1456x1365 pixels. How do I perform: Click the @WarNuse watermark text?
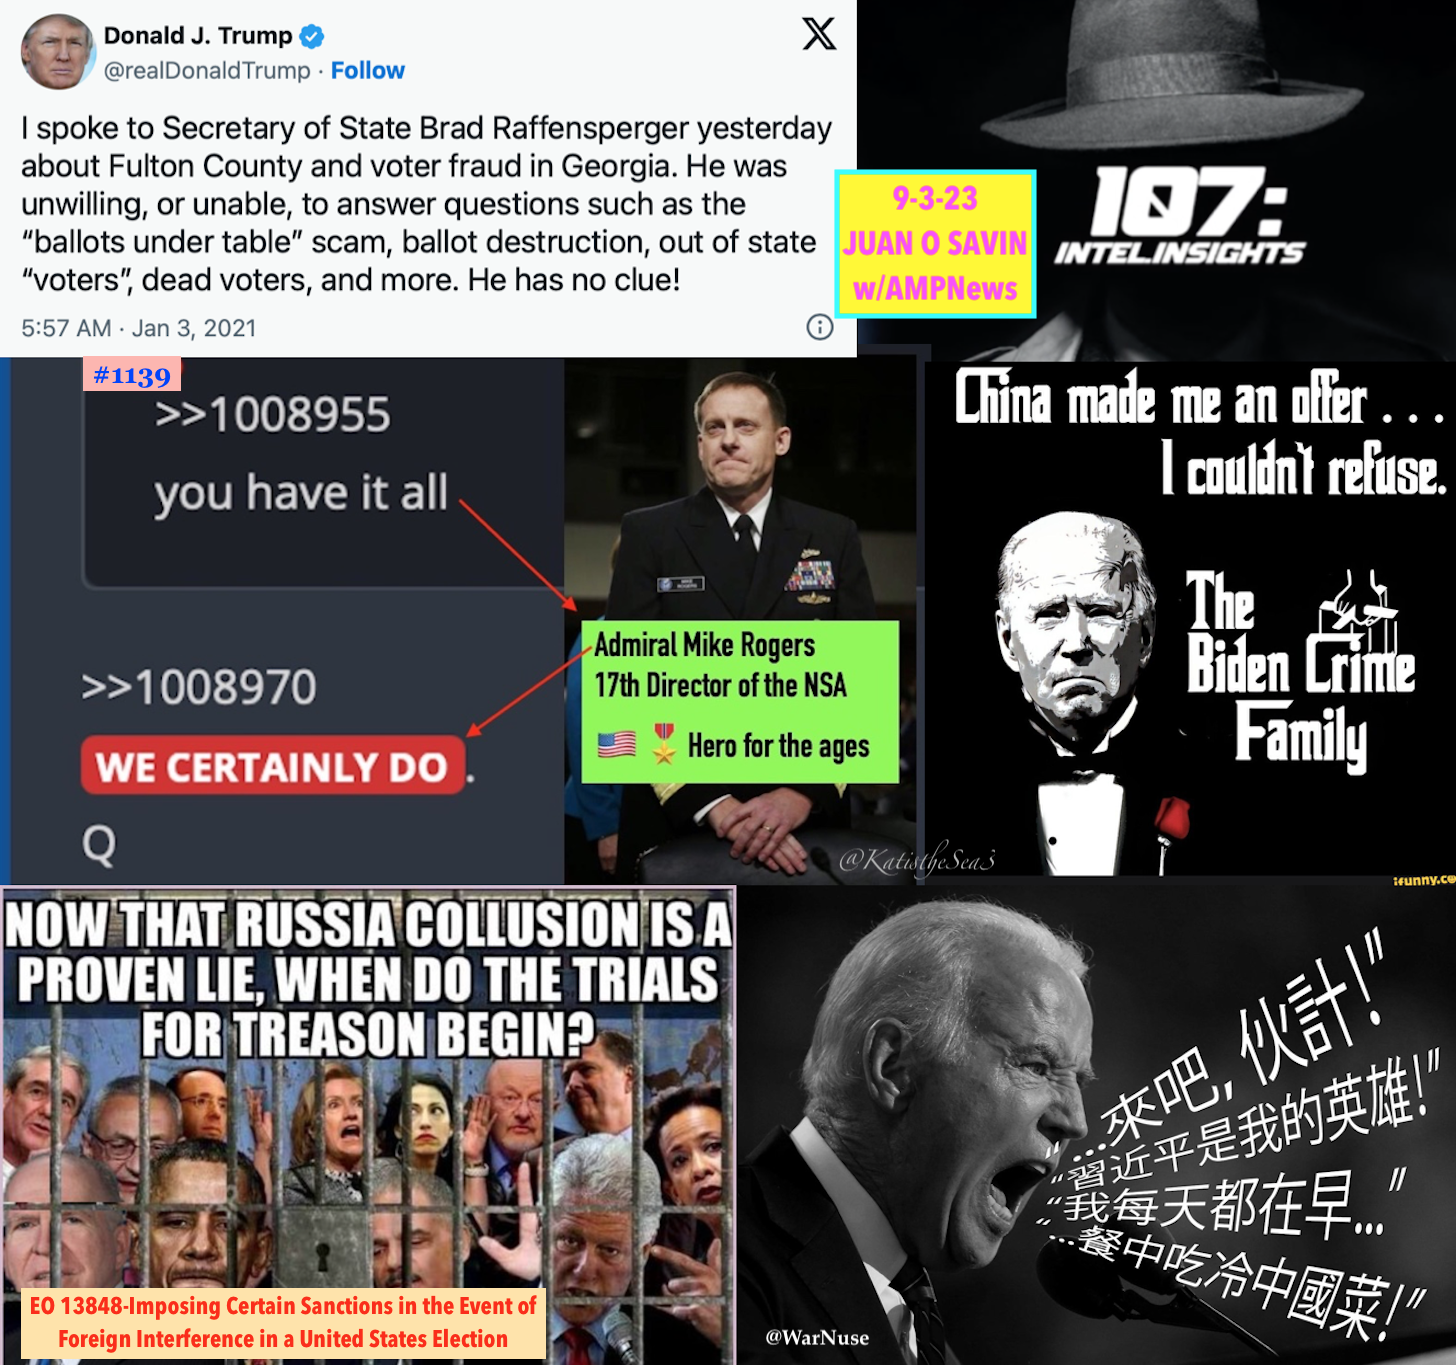click(817, 1337)
